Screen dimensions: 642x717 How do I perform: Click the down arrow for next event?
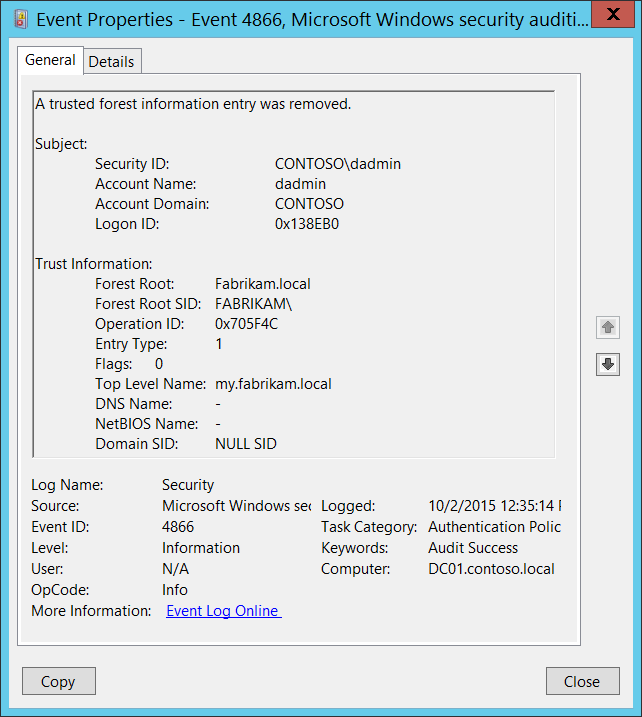607,365
